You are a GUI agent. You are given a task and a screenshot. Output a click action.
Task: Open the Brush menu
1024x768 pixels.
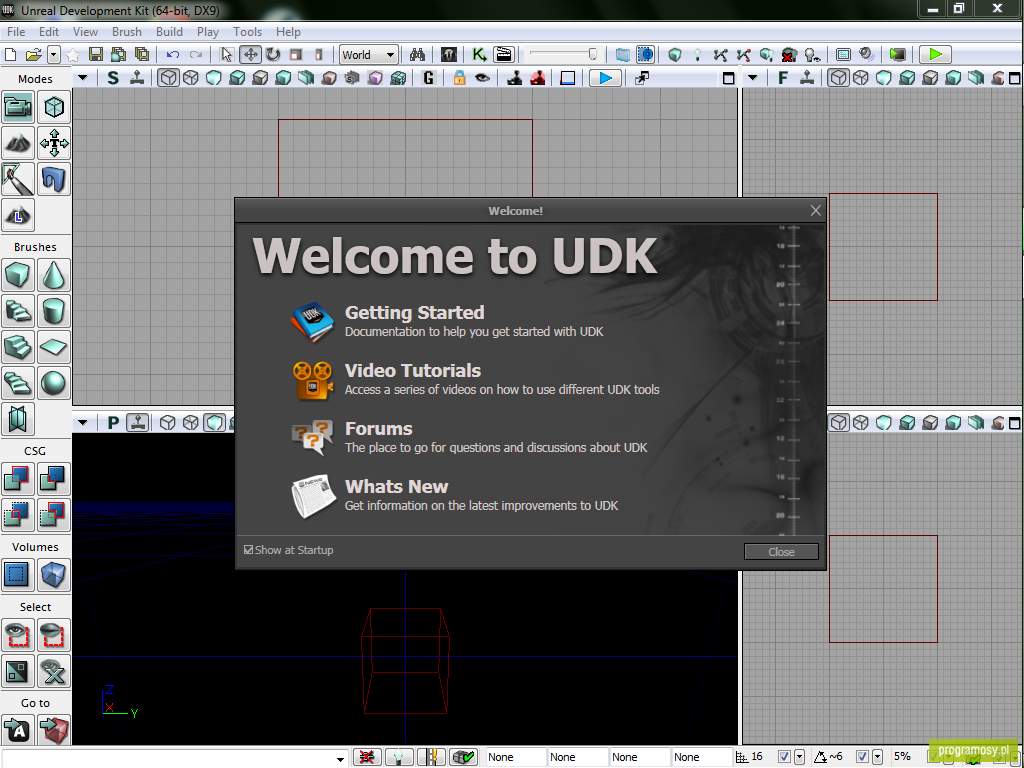[127, 31]
